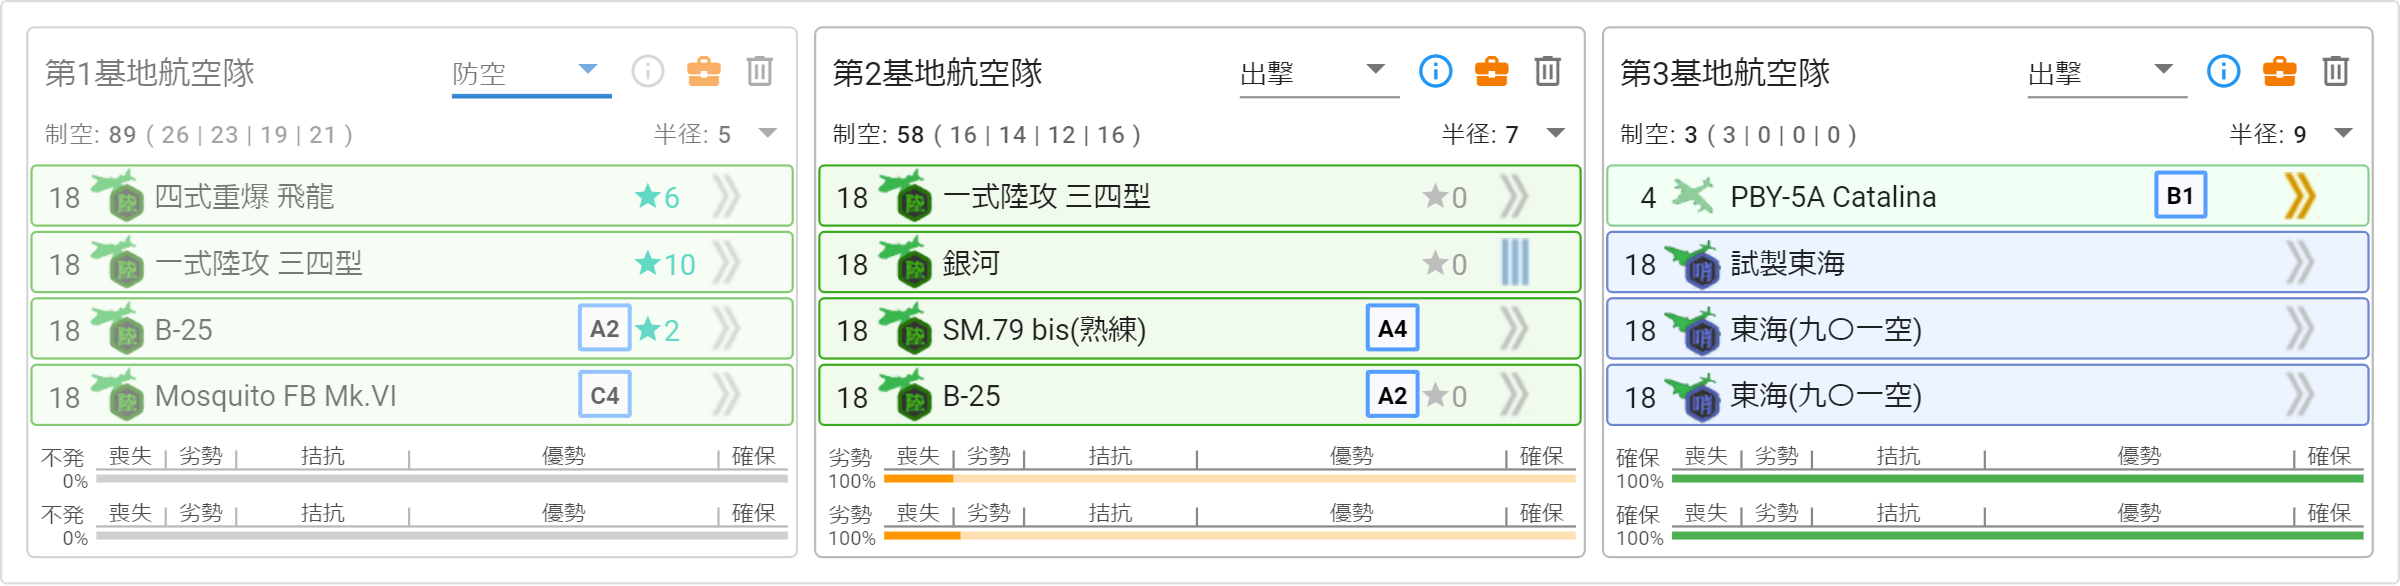
Task: Toggle improvement star ★6 on 四式重爆 飛龍
Action: point(657,197)
